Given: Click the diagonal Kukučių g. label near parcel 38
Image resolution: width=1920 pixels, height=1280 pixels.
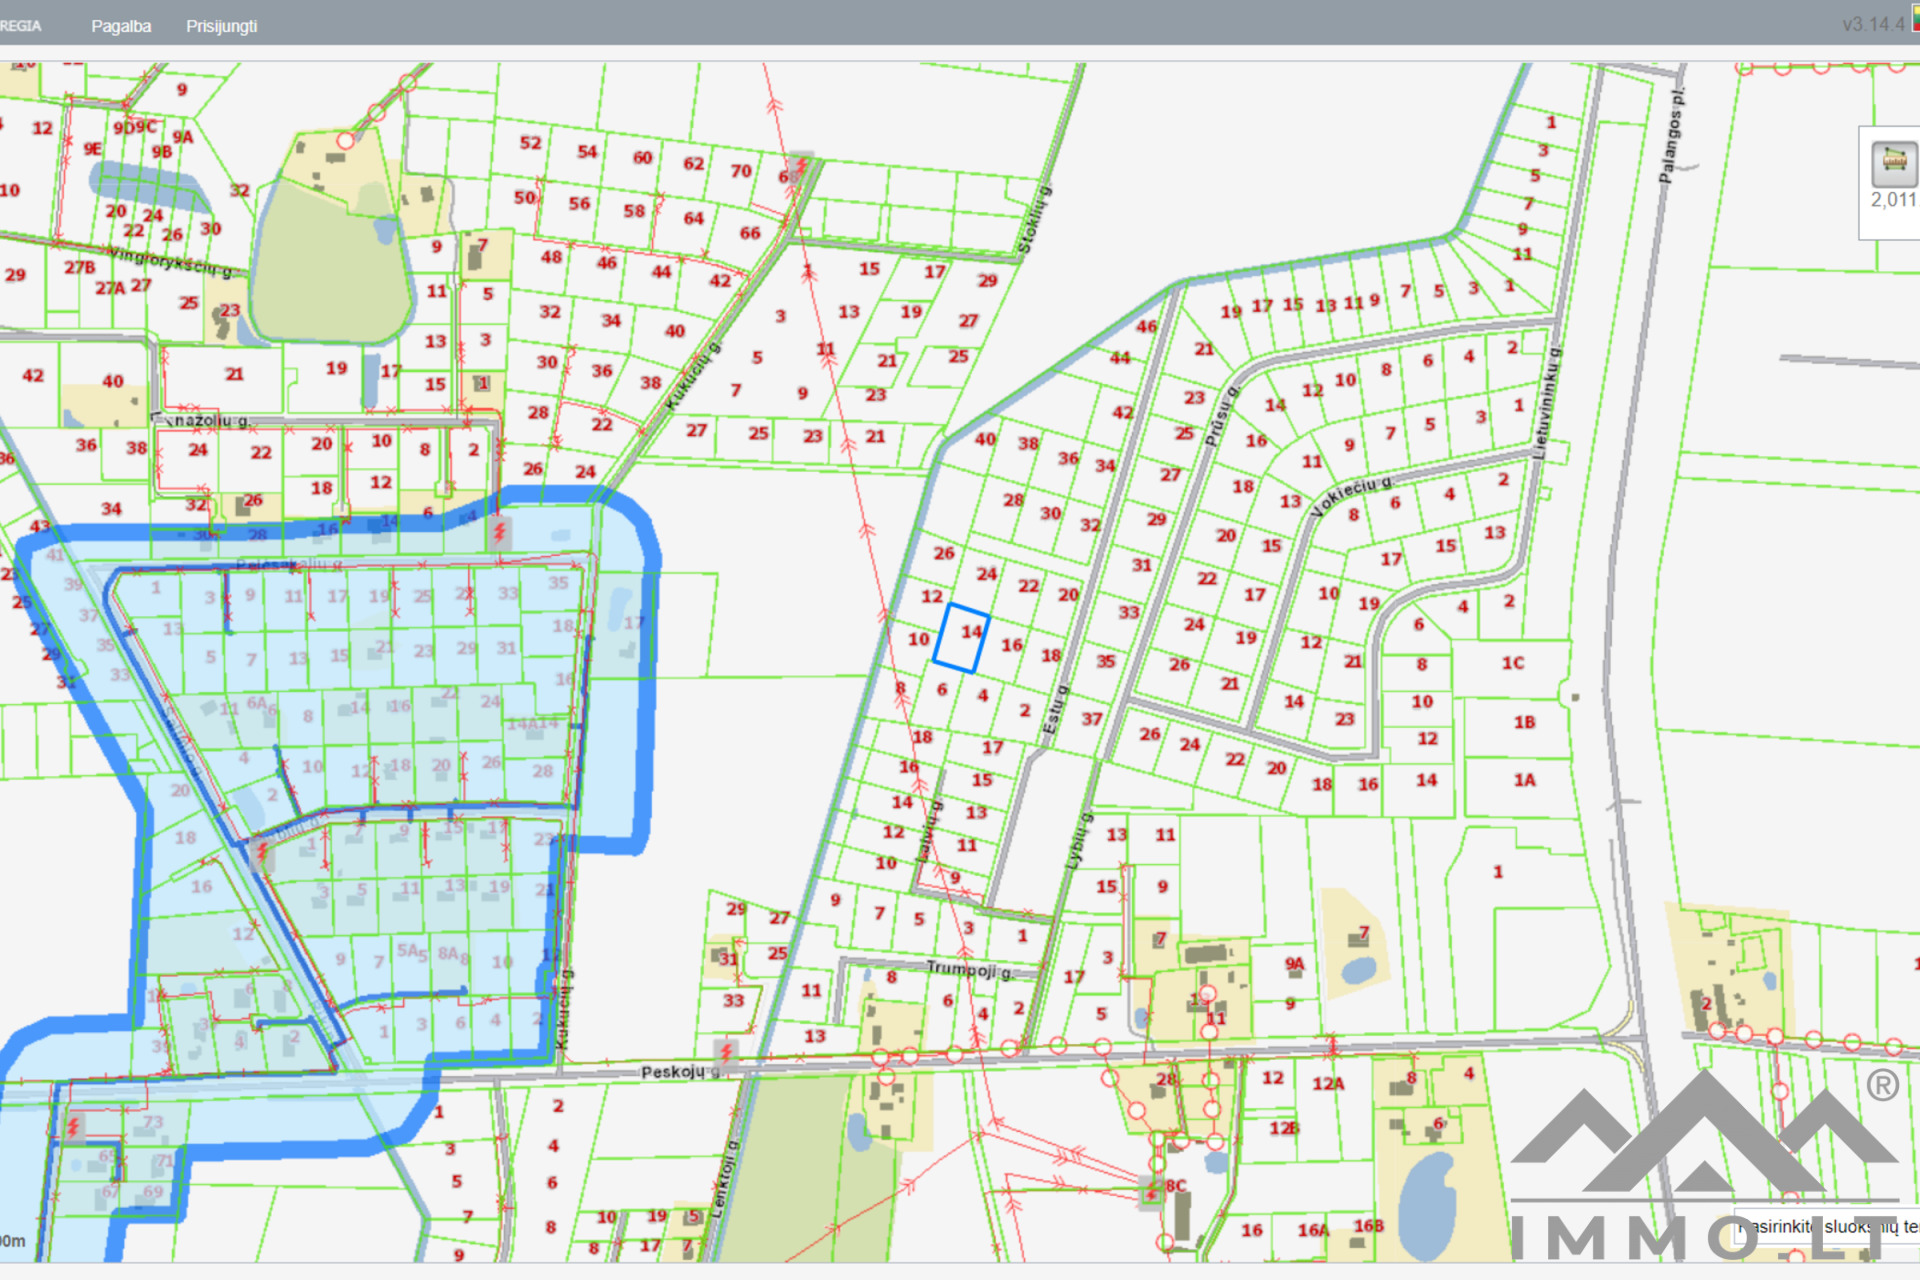Looking at the screenshot, I should tap(693, 377).
